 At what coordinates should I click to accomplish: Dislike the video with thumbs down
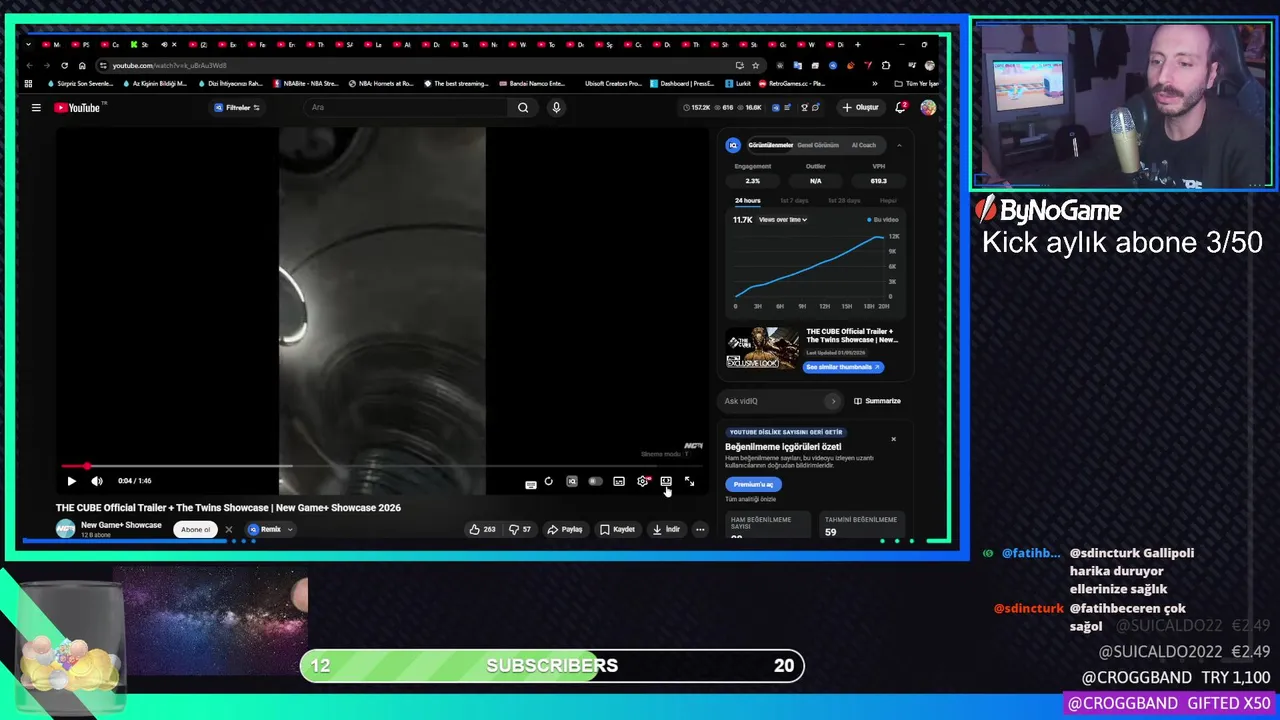[x=520, y=529]
